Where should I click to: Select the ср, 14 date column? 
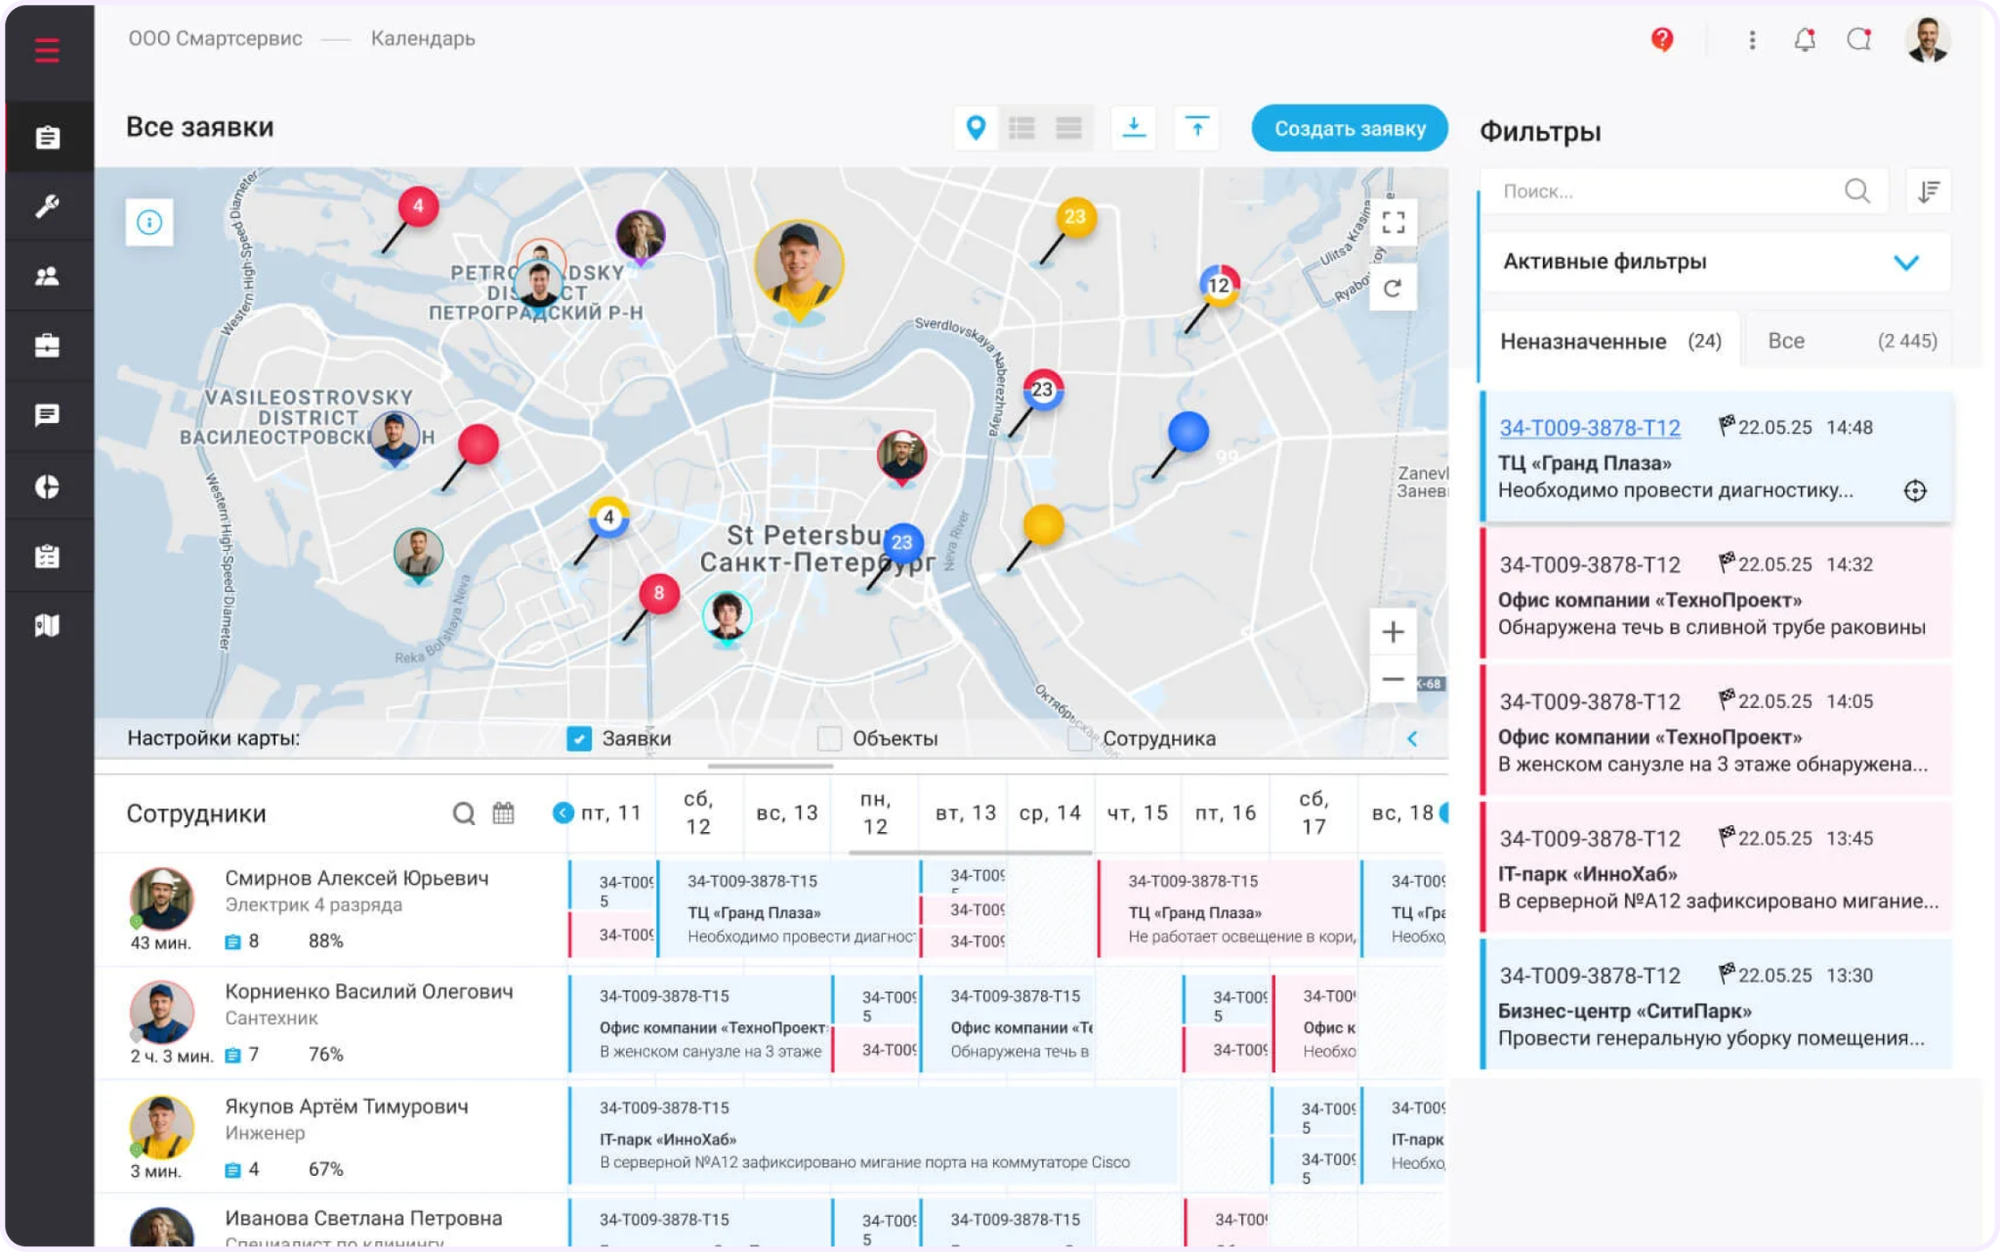[1050, 813]
